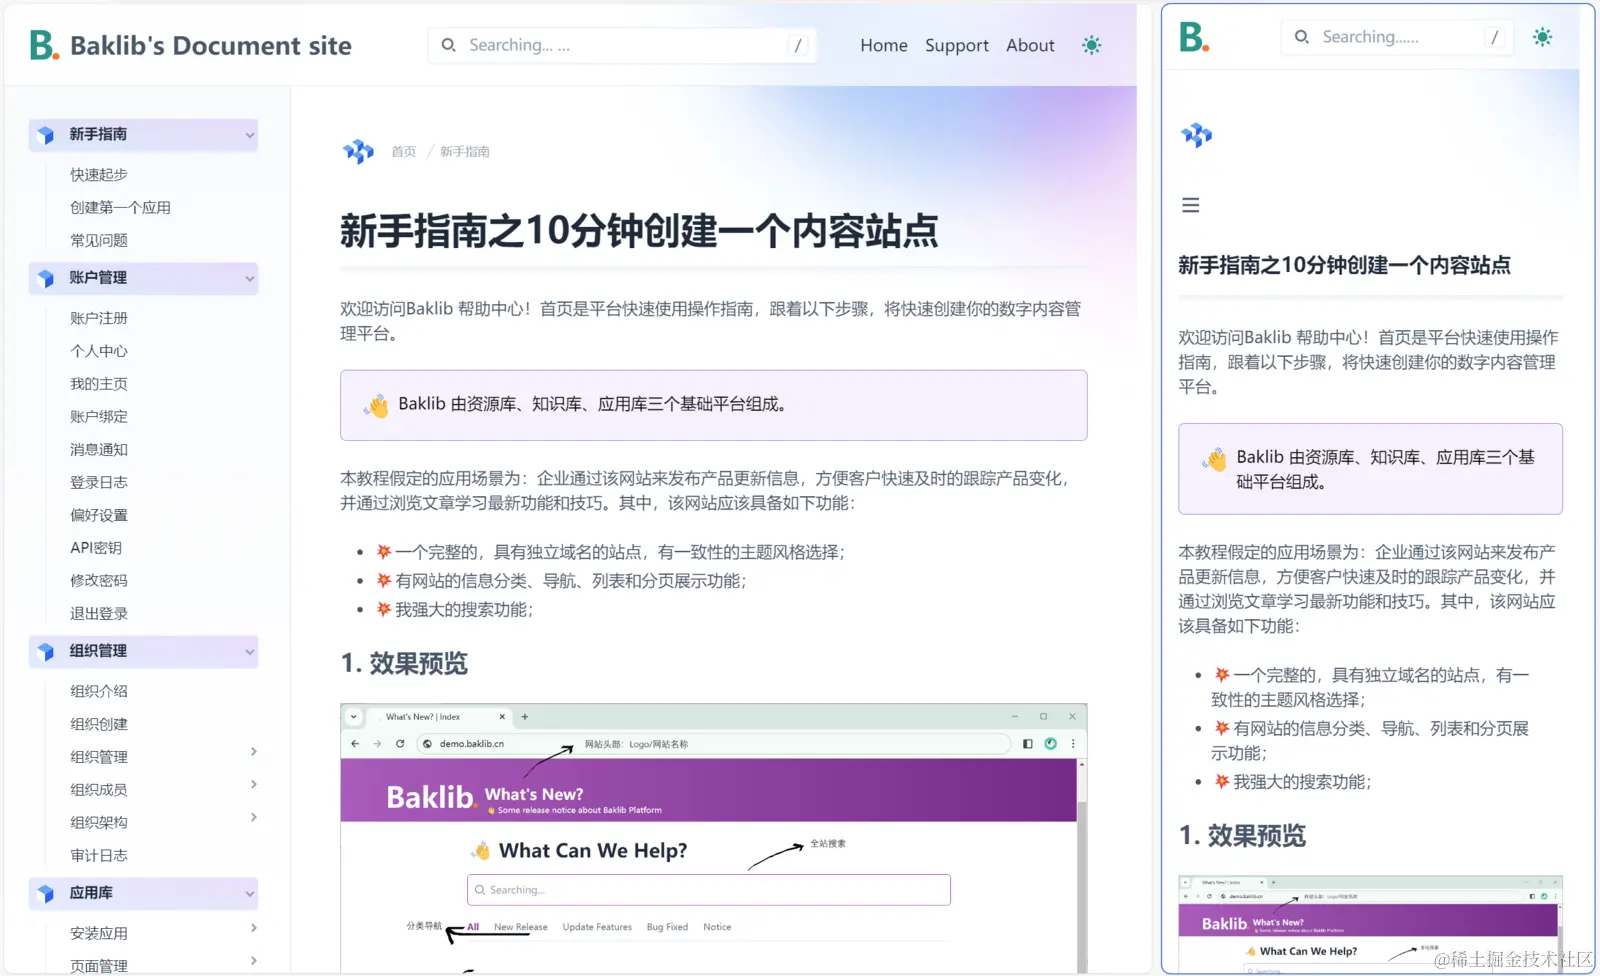Toggle the sun theme icon in desktop header

click(1092, 45)
